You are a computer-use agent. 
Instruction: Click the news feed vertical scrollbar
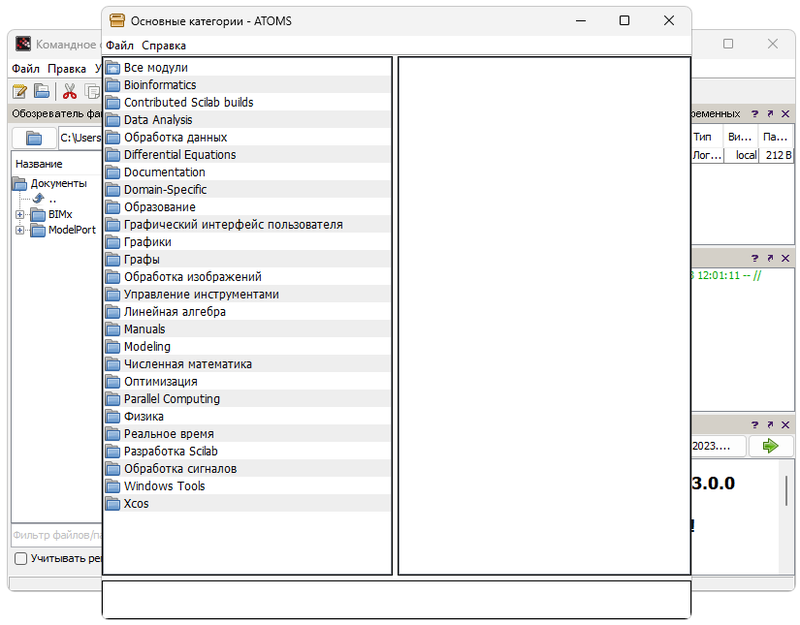[786, 491]
